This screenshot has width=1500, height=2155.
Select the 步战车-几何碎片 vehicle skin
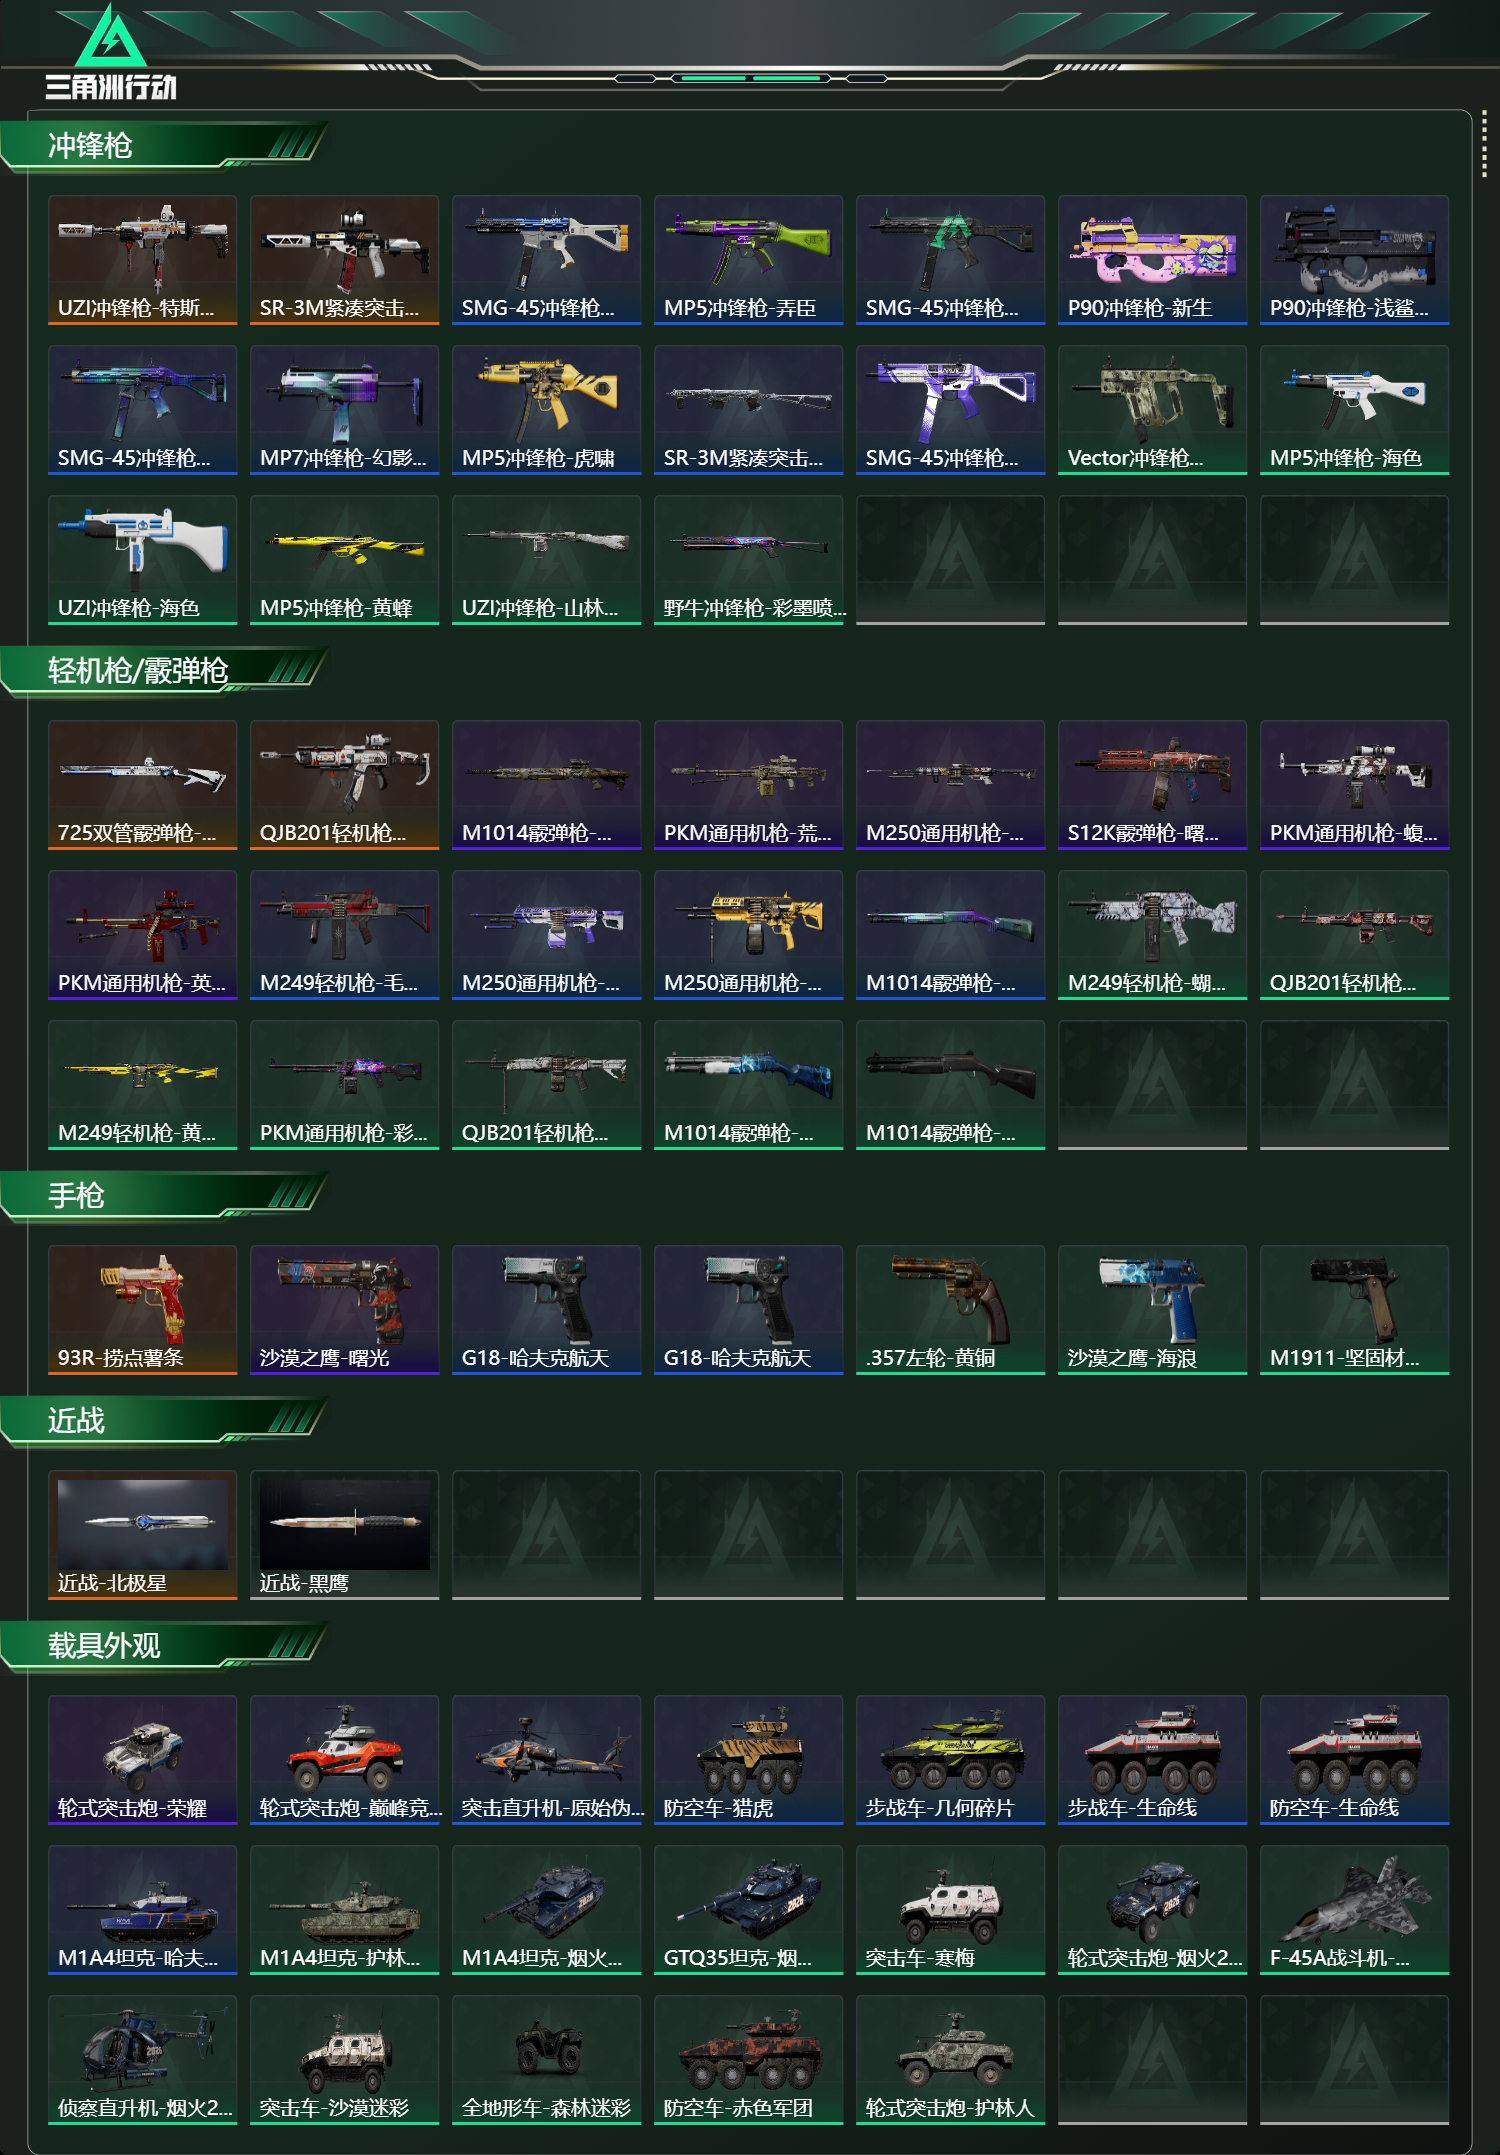pyautogui.click(x=950, y=1760)
